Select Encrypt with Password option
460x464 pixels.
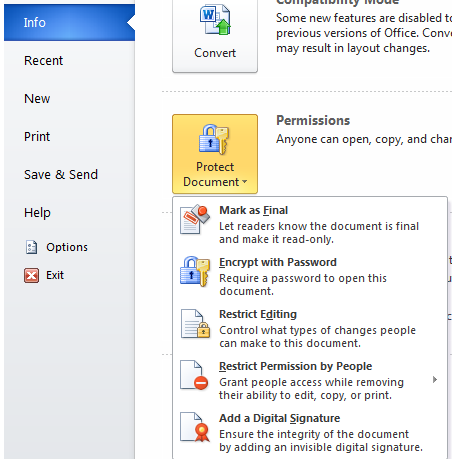point(310,276)
